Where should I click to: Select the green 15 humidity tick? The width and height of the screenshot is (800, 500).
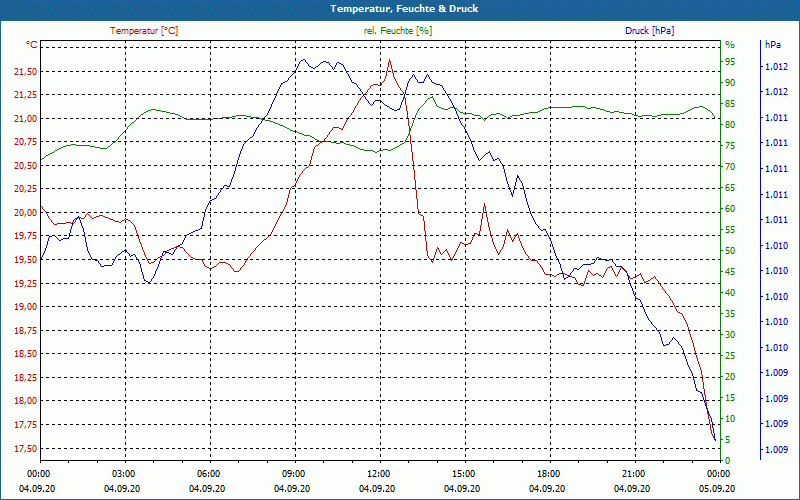tap(730, 397)
